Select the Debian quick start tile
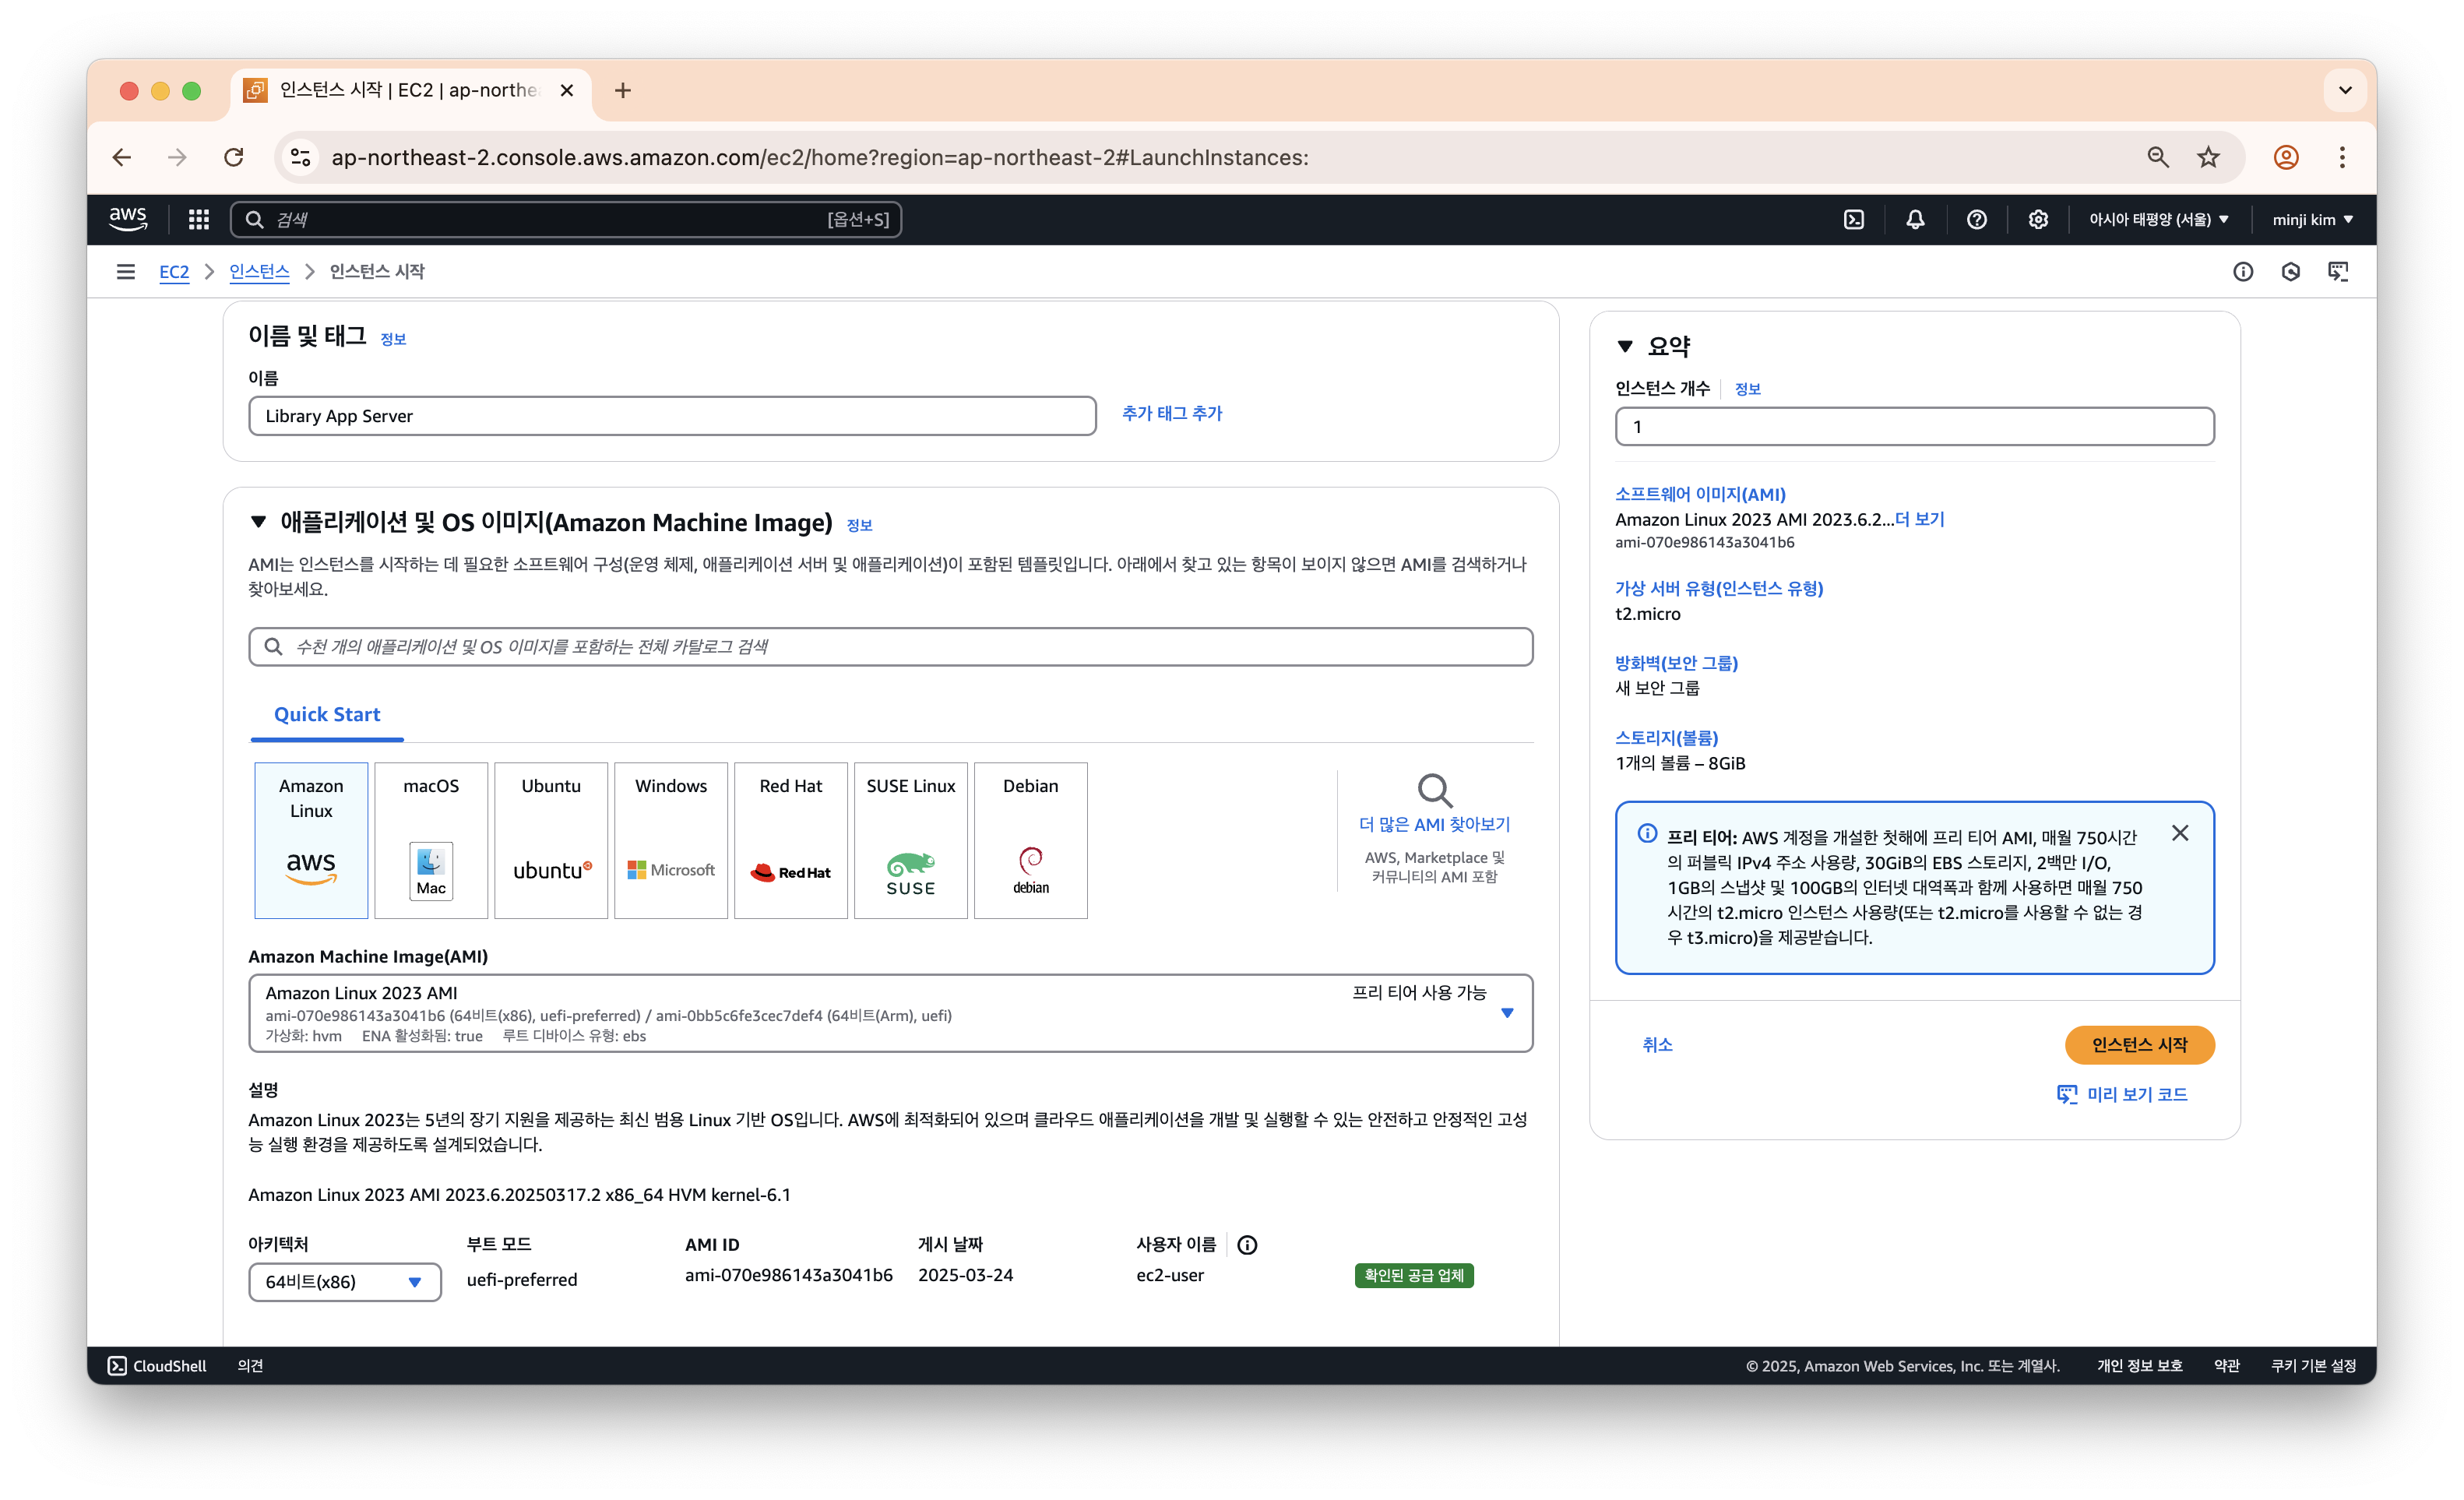 (x=1031, y=840)
